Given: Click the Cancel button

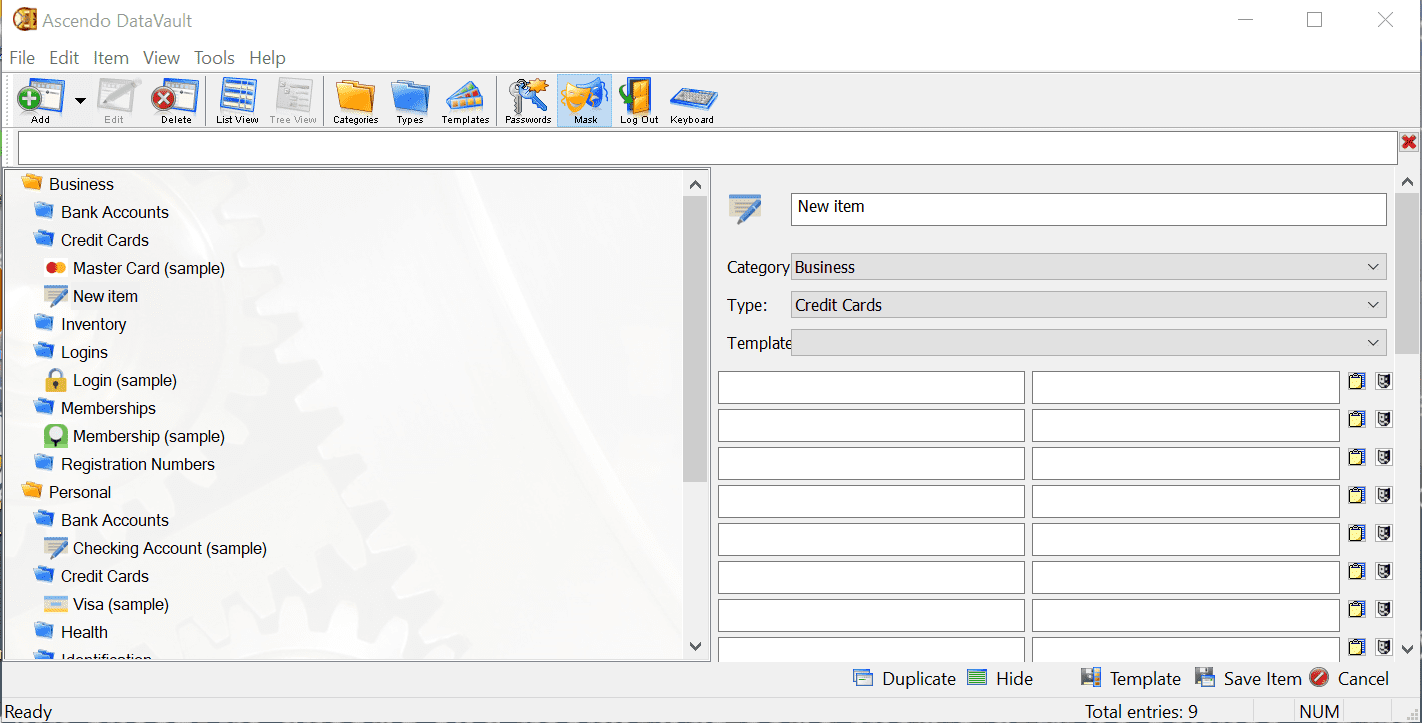Looking at the screenshot, I should (1349, 678).
